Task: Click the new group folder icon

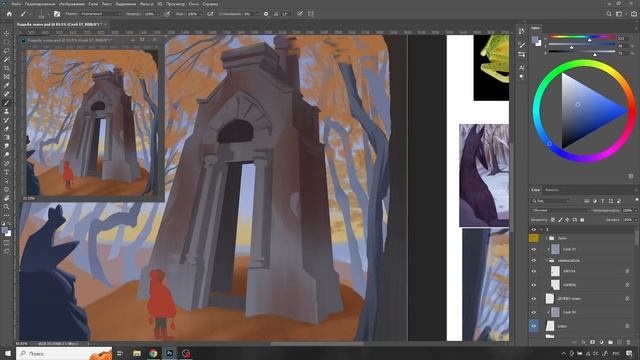Action: point(610,342)
